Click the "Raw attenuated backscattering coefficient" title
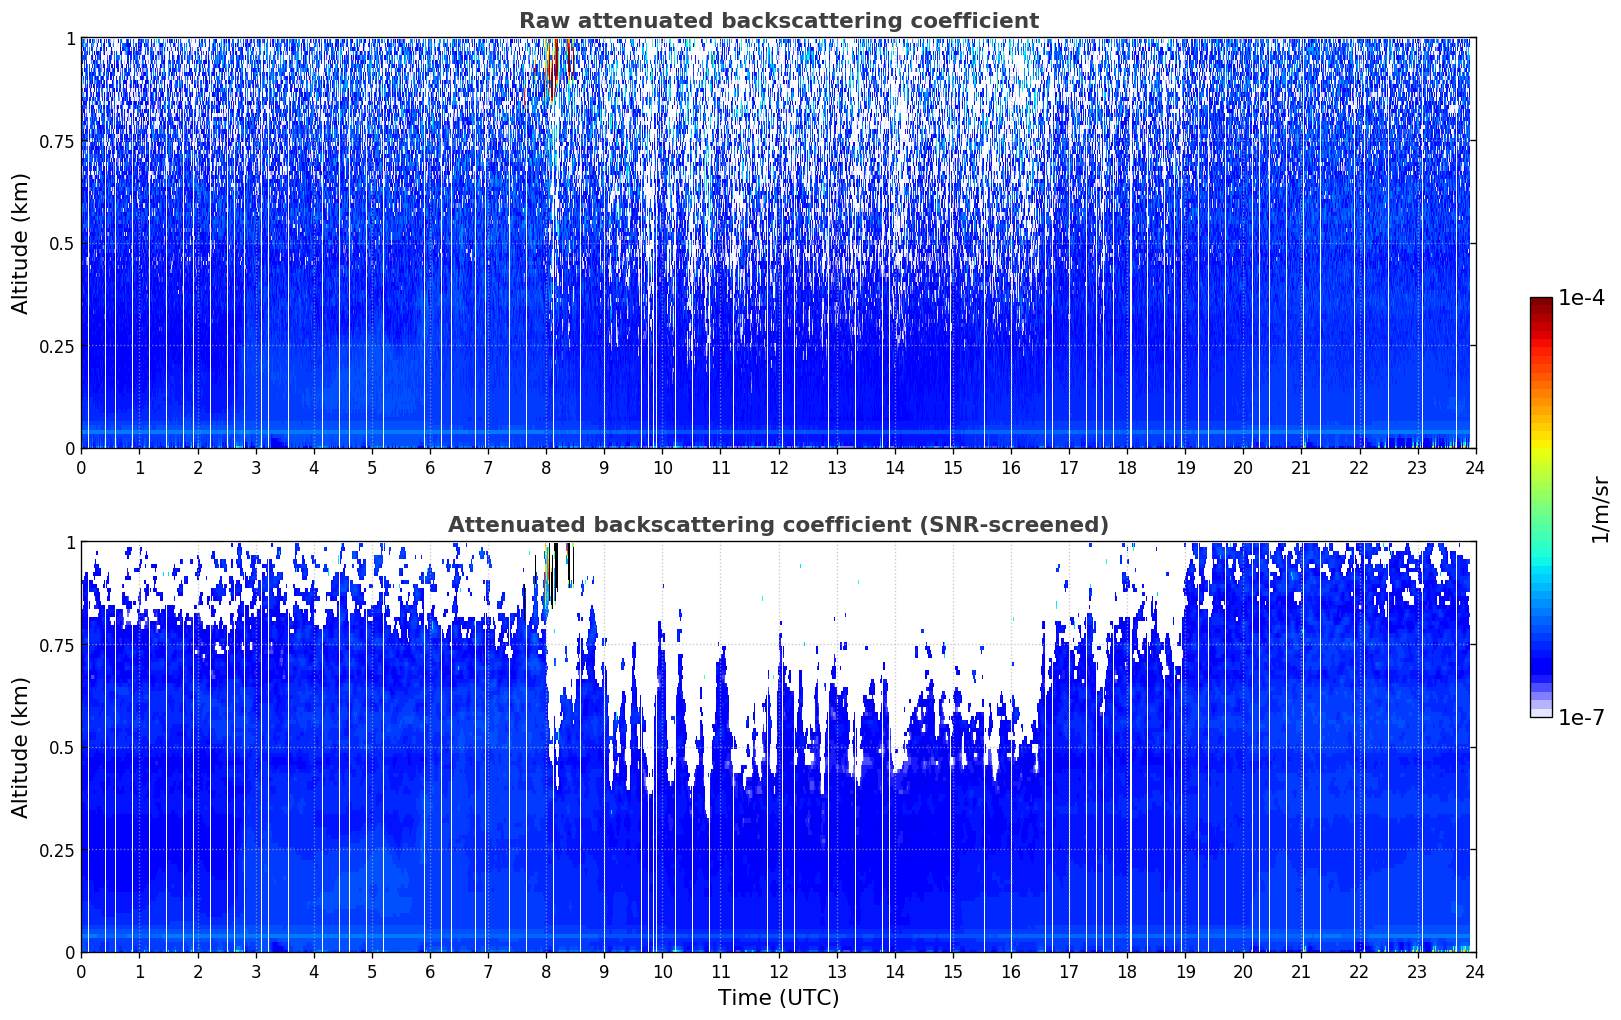The image size is (1621, 1020). 778,21
